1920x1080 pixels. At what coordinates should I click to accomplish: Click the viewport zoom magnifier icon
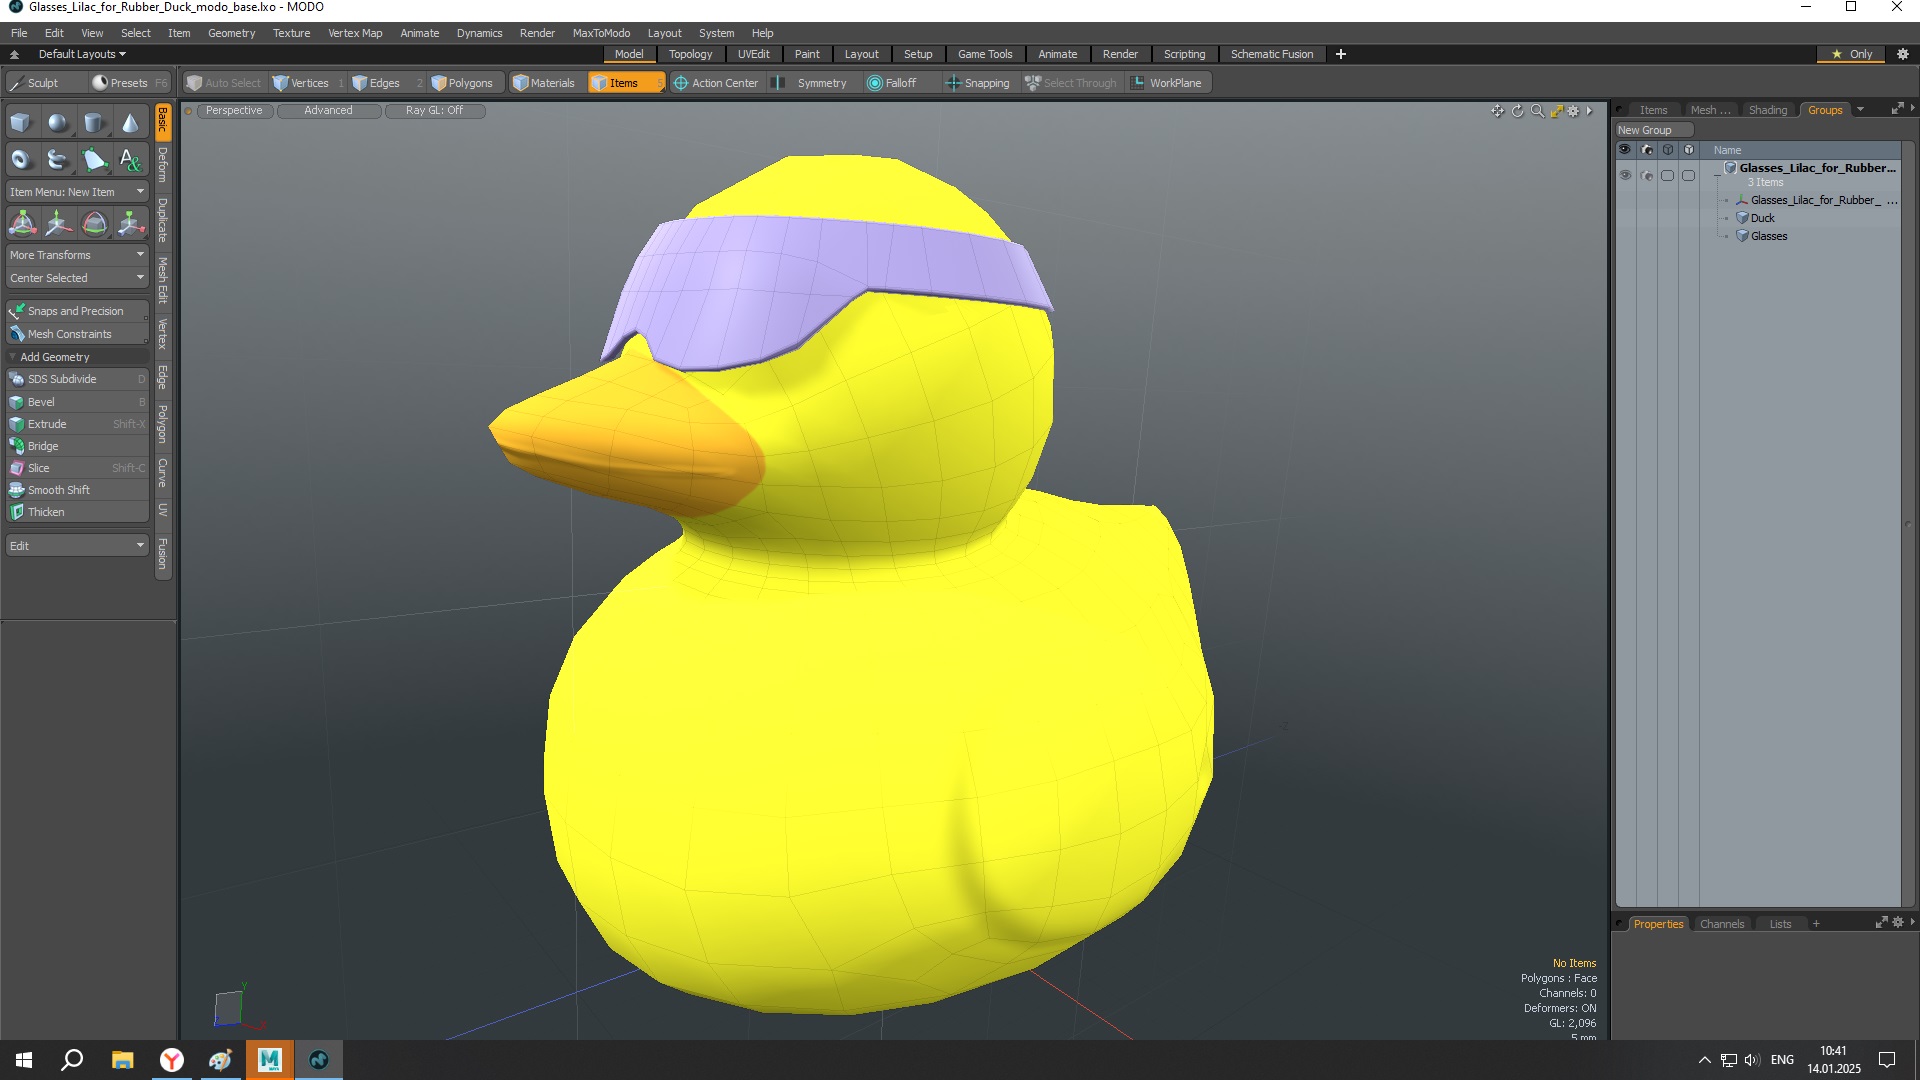pyautogui.click(x=1537, y=111)
